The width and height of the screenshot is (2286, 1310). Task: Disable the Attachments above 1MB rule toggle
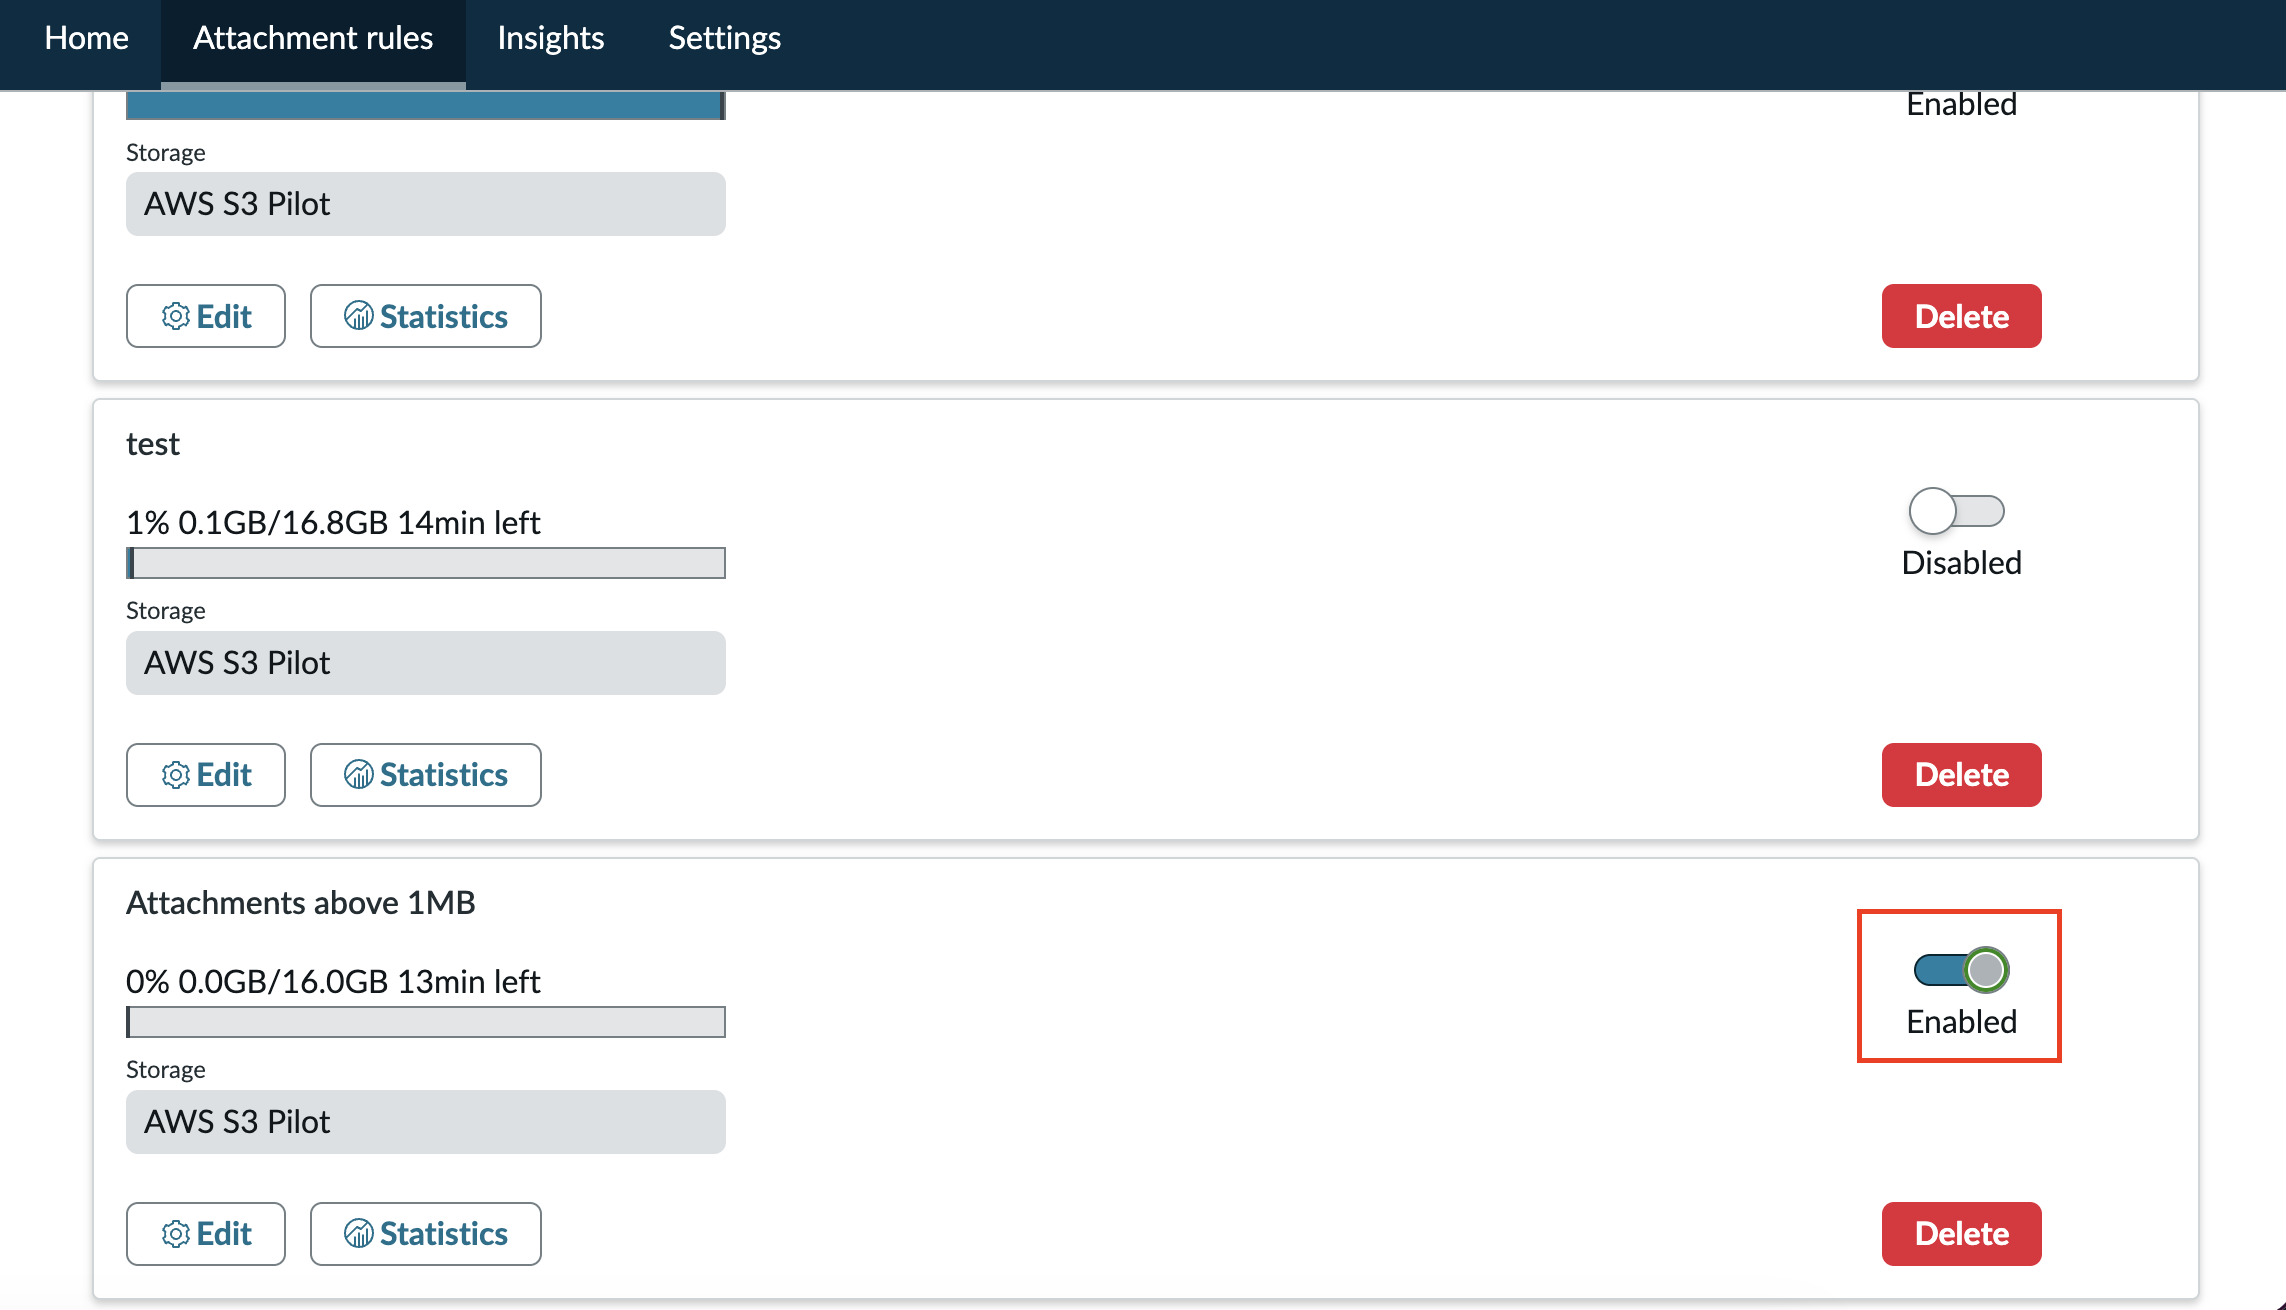coord(1961,970)
